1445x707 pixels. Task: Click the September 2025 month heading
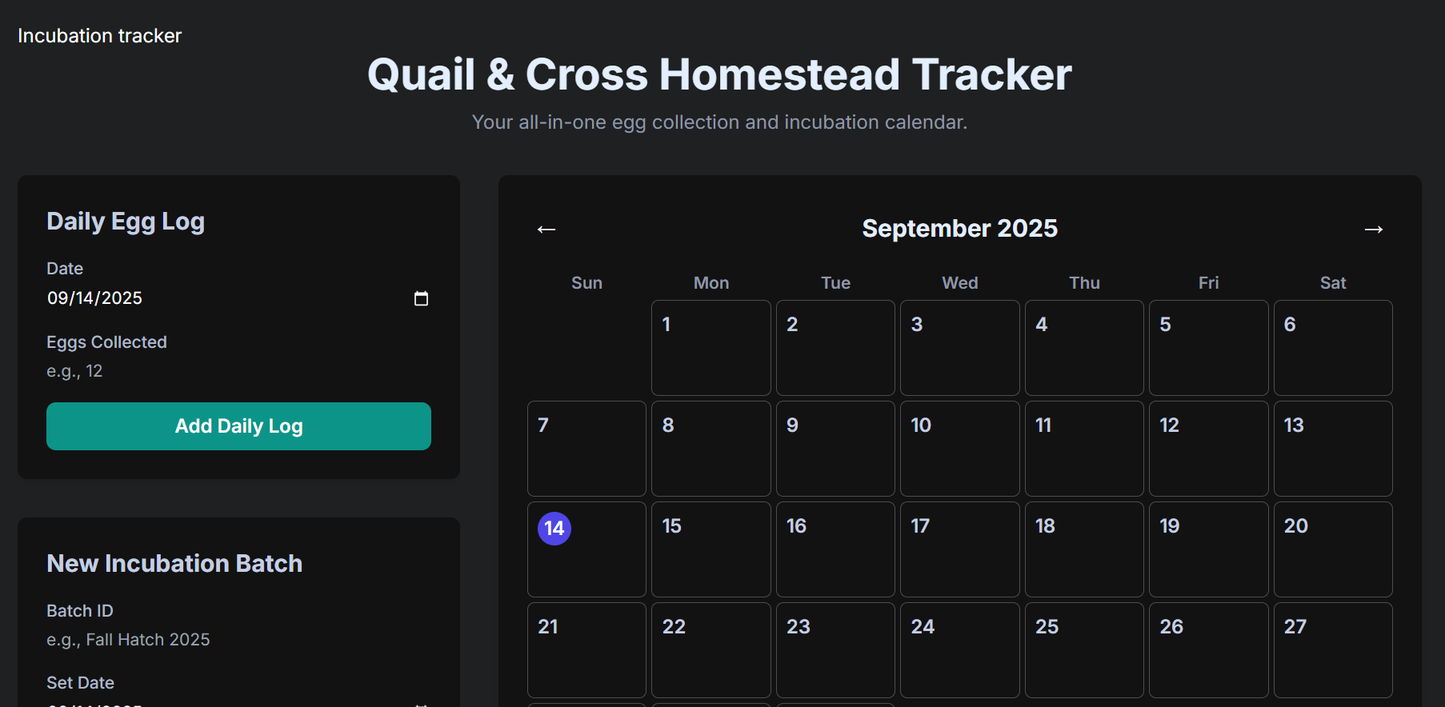[x=959, y=229]
